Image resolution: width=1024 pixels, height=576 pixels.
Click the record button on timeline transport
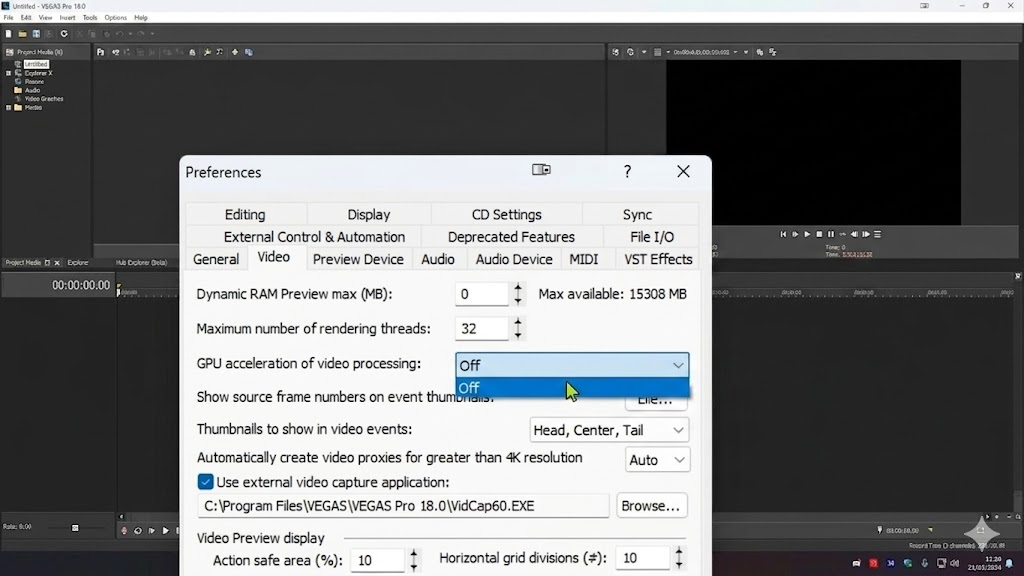click(124, 531)
